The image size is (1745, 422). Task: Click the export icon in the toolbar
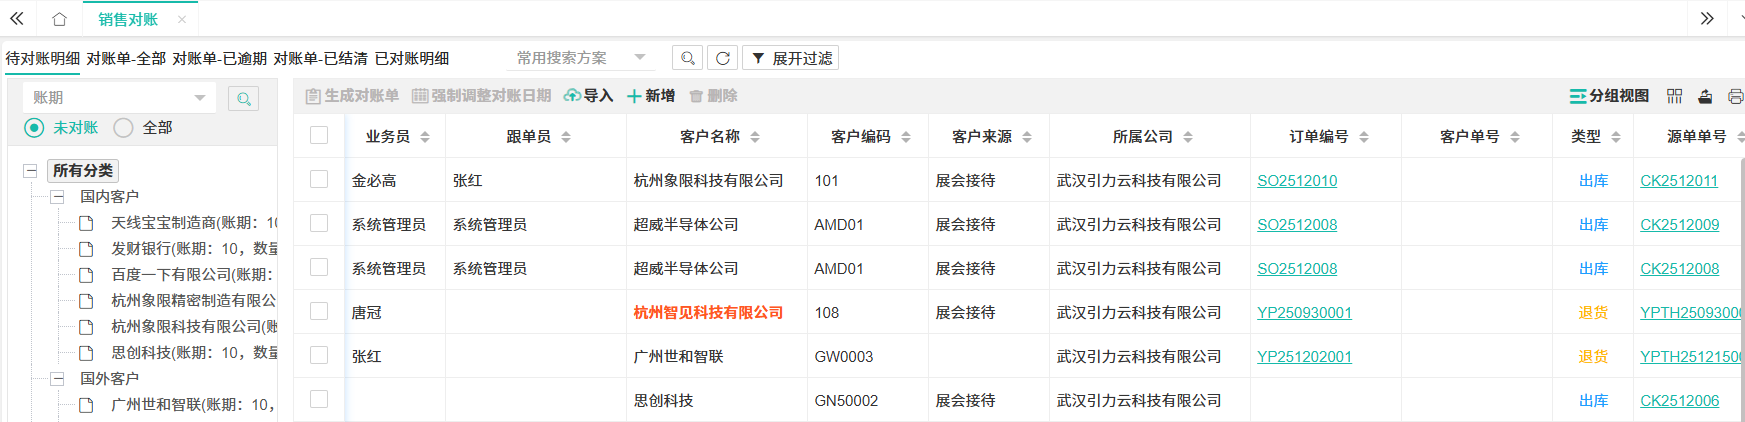coord(1705,96)
